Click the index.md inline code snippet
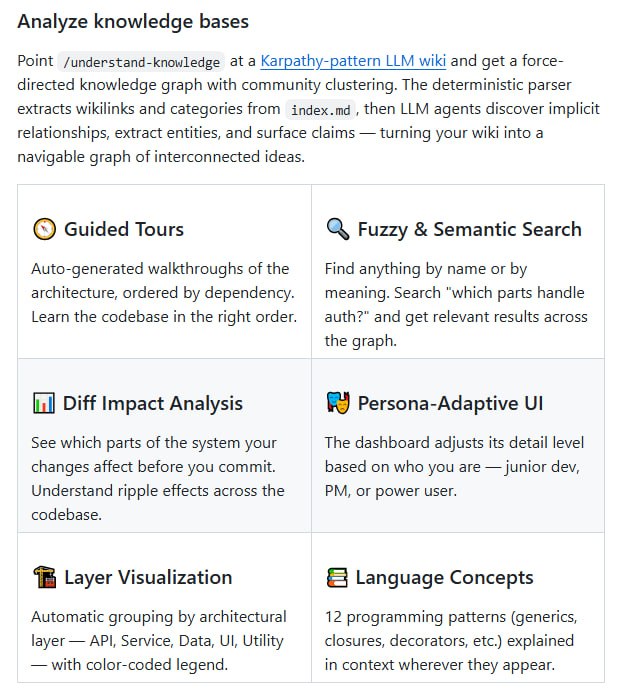This screenshot has height=697, width=636. click(x=320, y=109)
